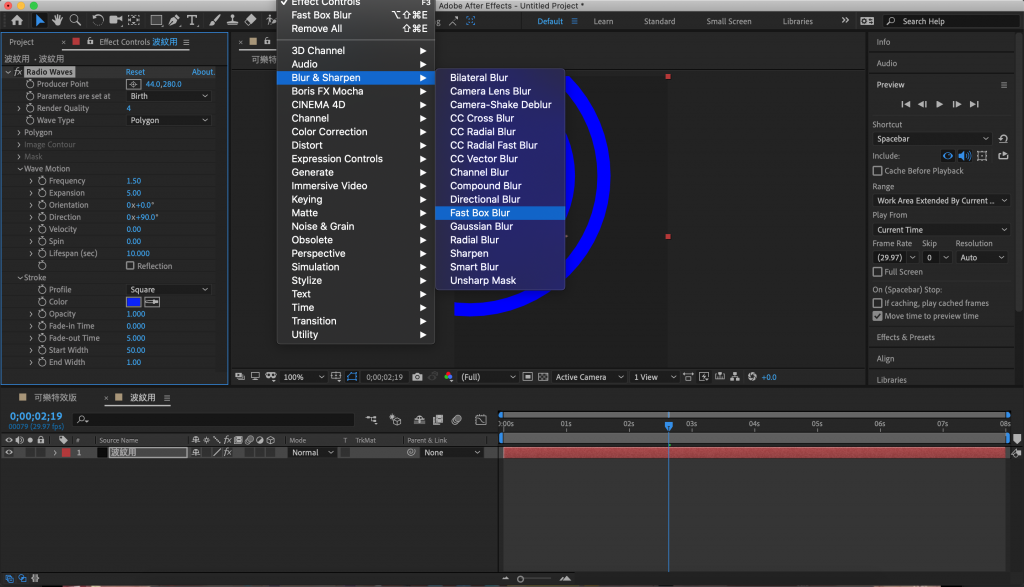
Task: Select the Unified Camera tool
Action: 116,20
